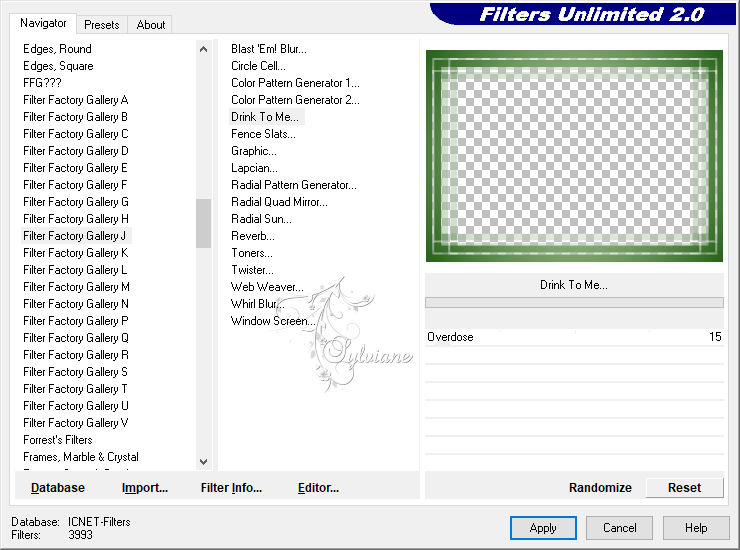Click the Database button
This screenshot has width=740, height=550.
pyautogui.click(x=58, y=488)
